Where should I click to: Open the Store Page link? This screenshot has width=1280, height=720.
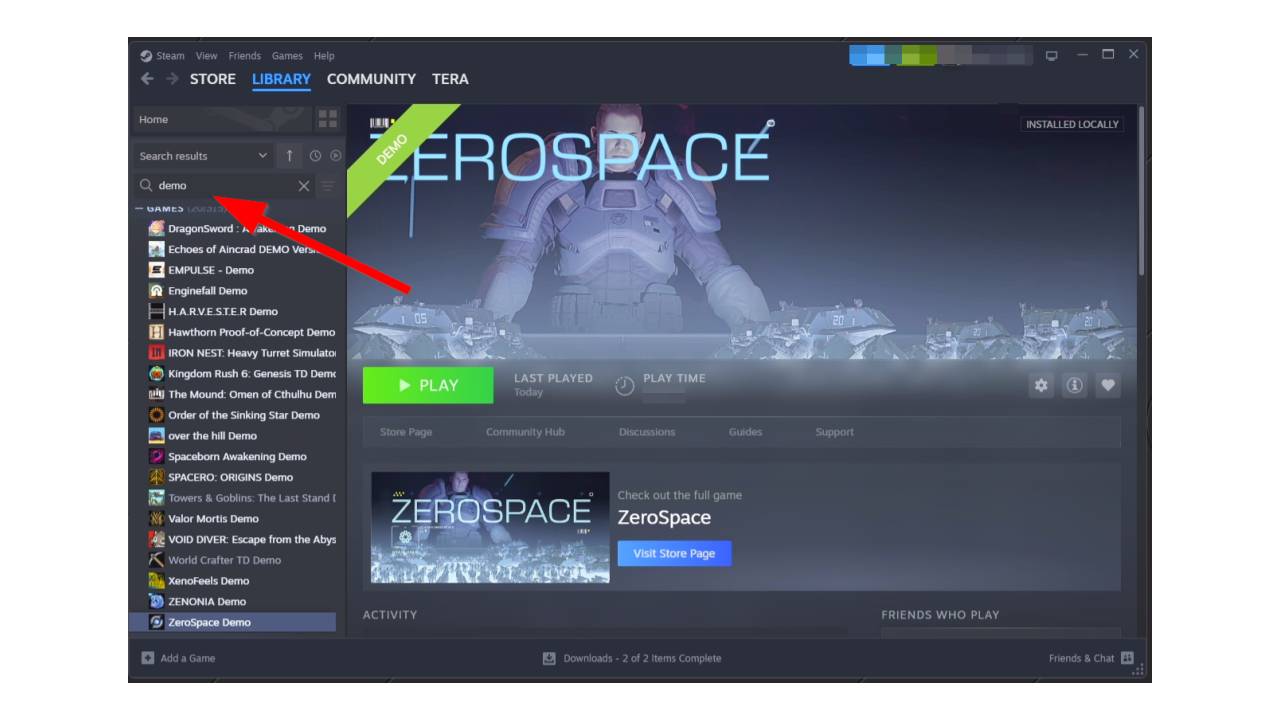point(406,432)
